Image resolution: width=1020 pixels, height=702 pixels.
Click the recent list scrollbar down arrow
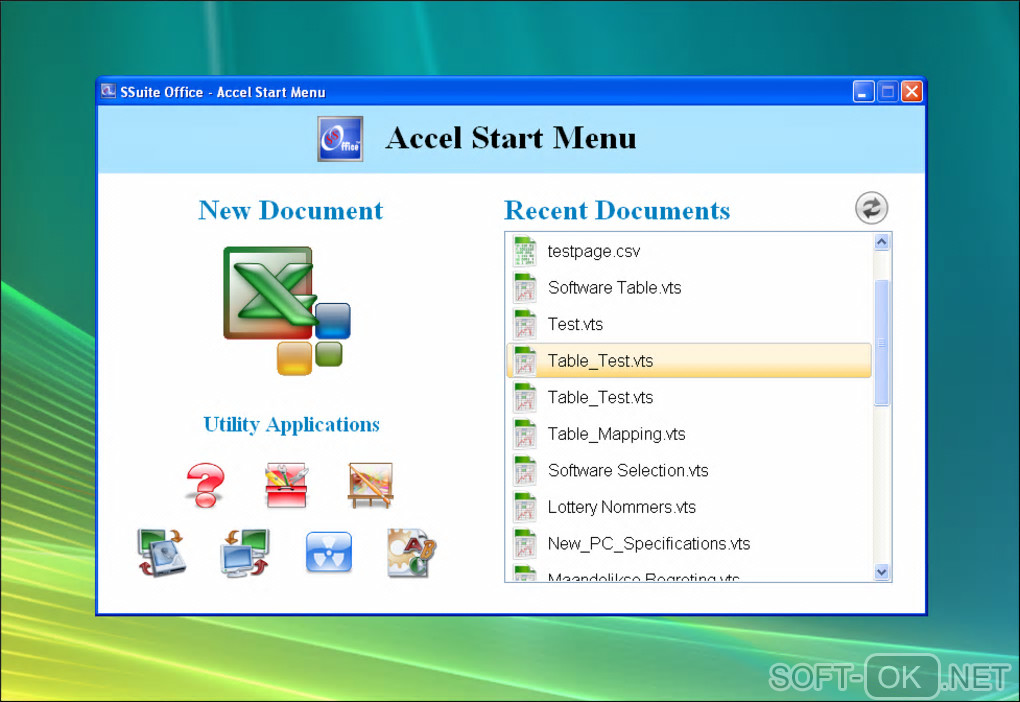click(x=881, y=572)
